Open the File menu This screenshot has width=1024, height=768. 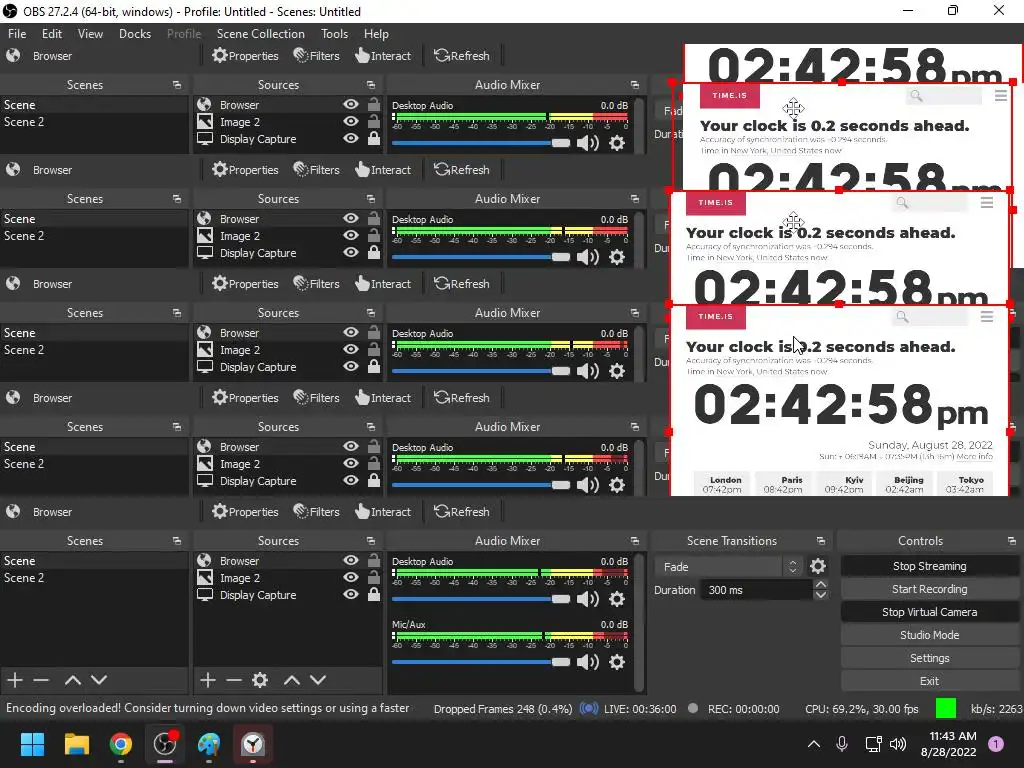pyautogui.click(x=17, y=34)
